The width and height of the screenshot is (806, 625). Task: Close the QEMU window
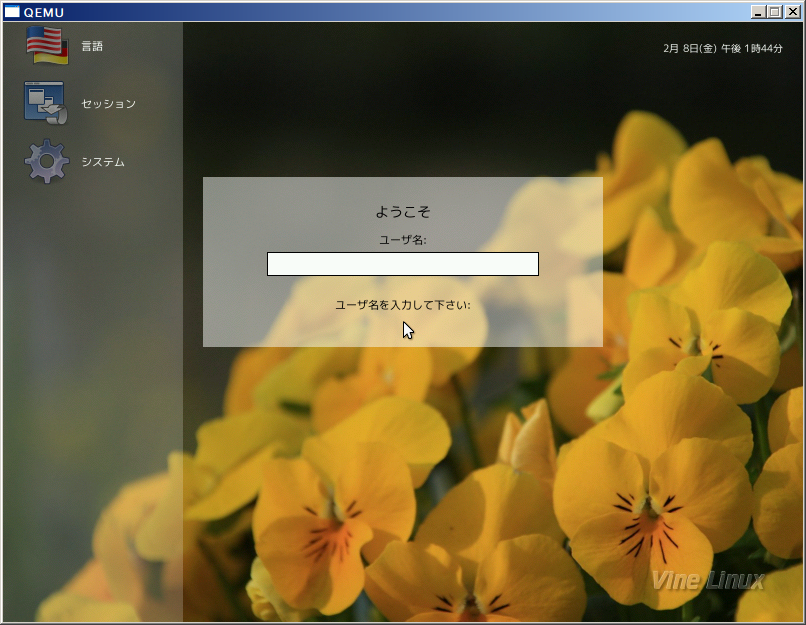793,12
